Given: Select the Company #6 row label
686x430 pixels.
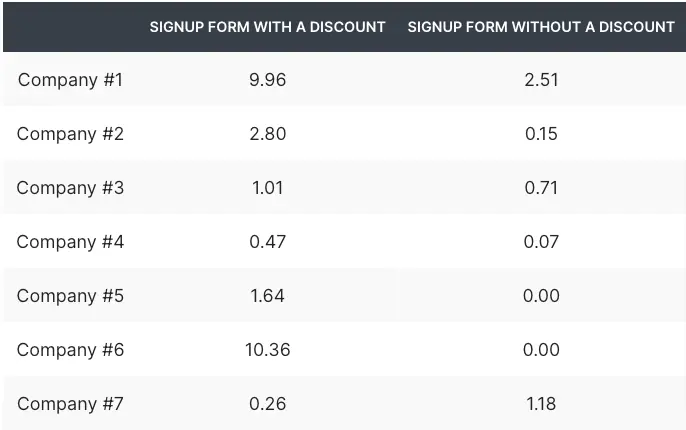Looking at the screenshot, I should [70, 350].
